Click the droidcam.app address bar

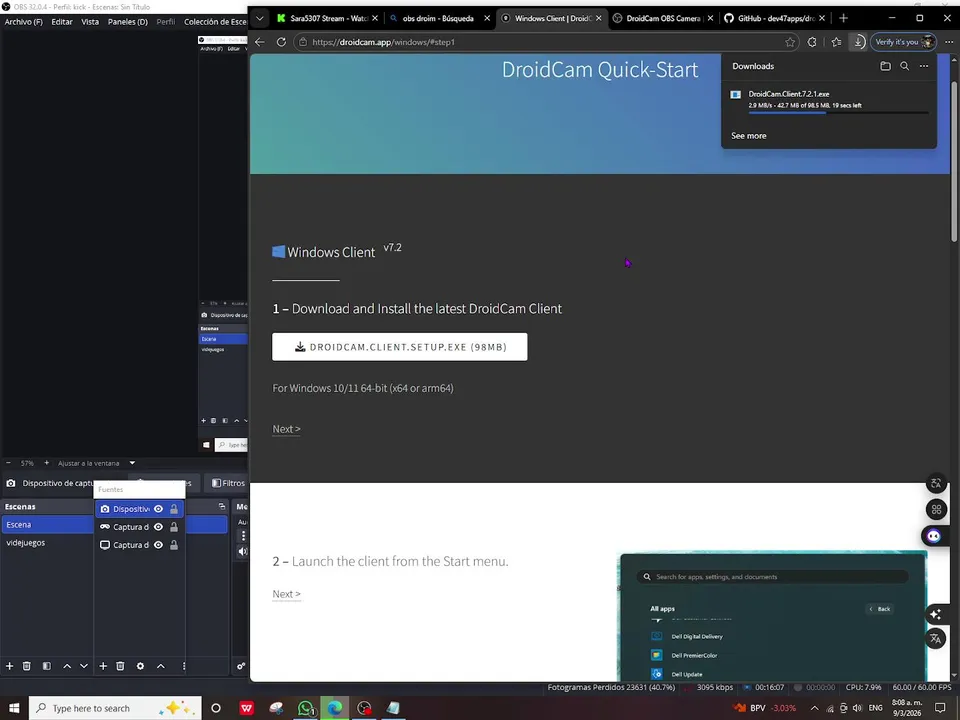coord(545,42)
